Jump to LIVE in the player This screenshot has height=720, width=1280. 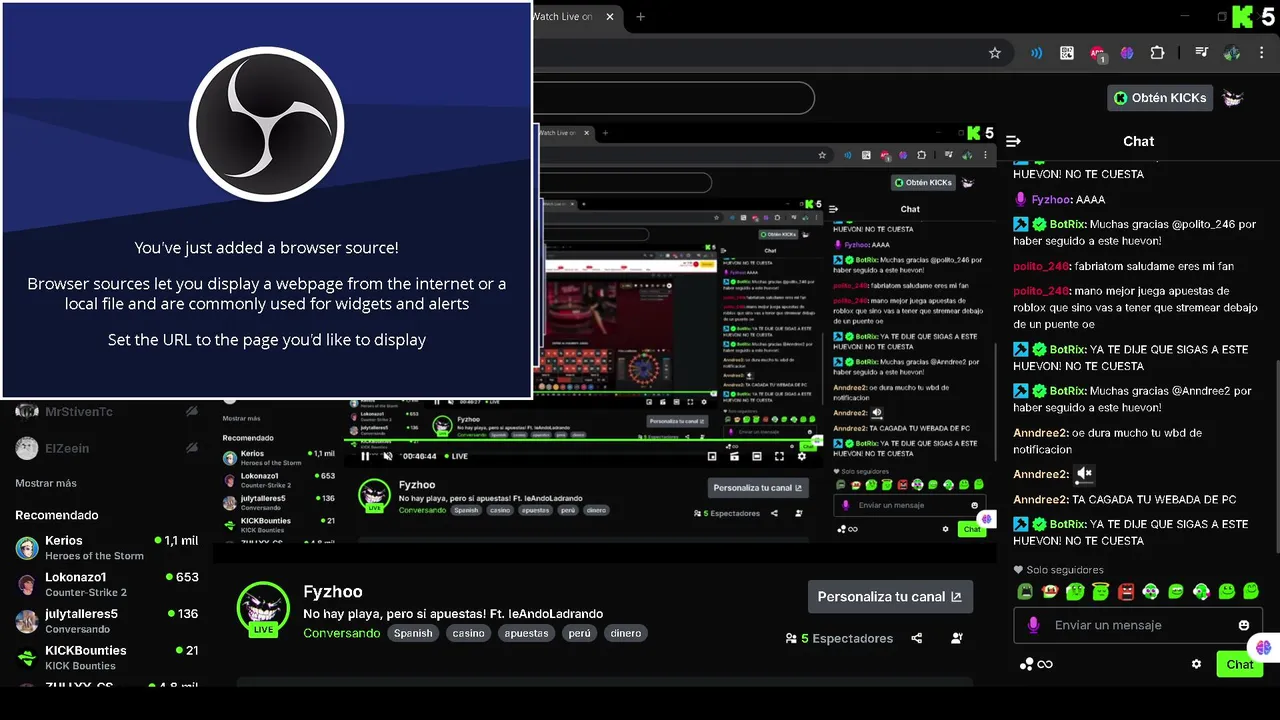click(455, 456)
